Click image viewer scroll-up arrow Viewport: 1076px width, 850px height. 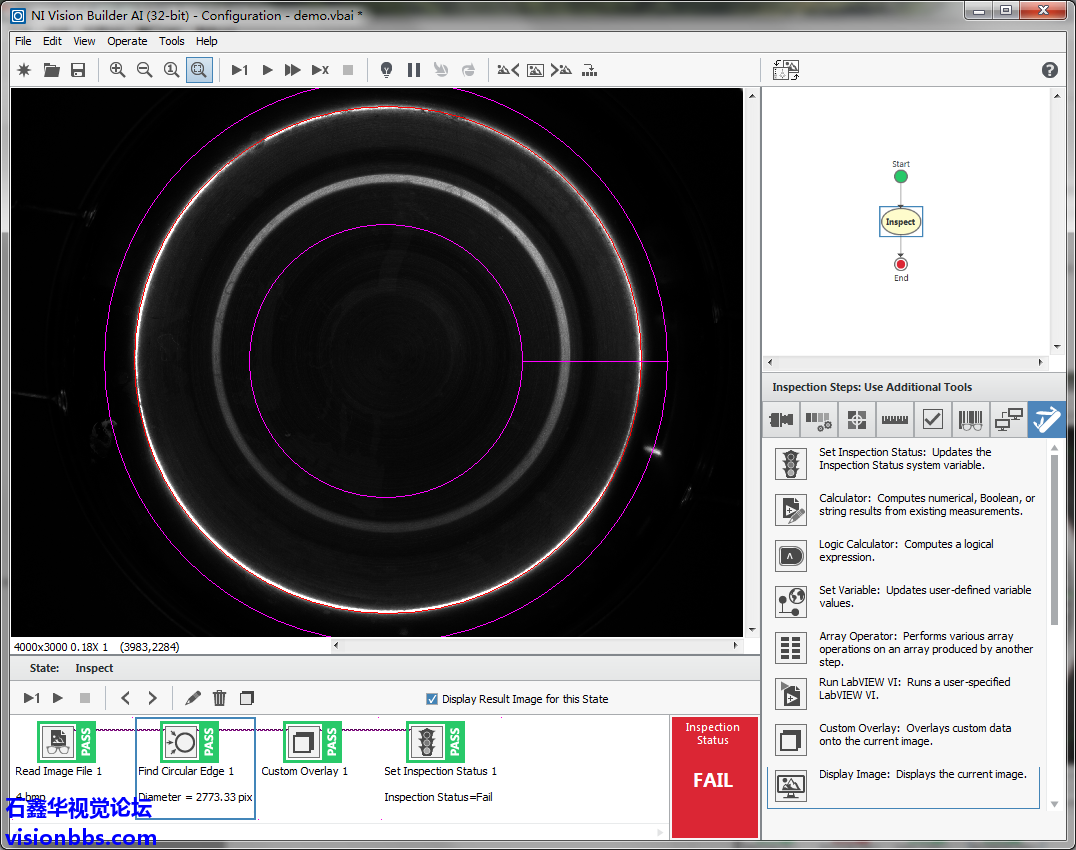752,95
